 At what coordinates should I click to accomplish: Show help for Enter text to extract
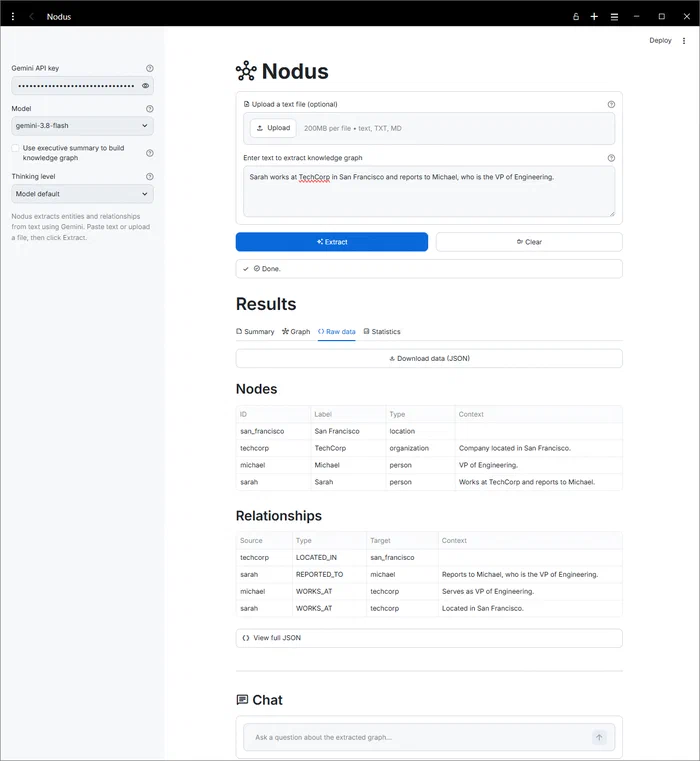611,158
